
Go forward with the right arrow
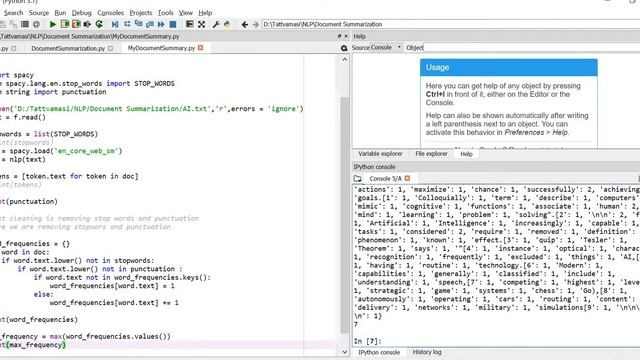coord(256,24)
